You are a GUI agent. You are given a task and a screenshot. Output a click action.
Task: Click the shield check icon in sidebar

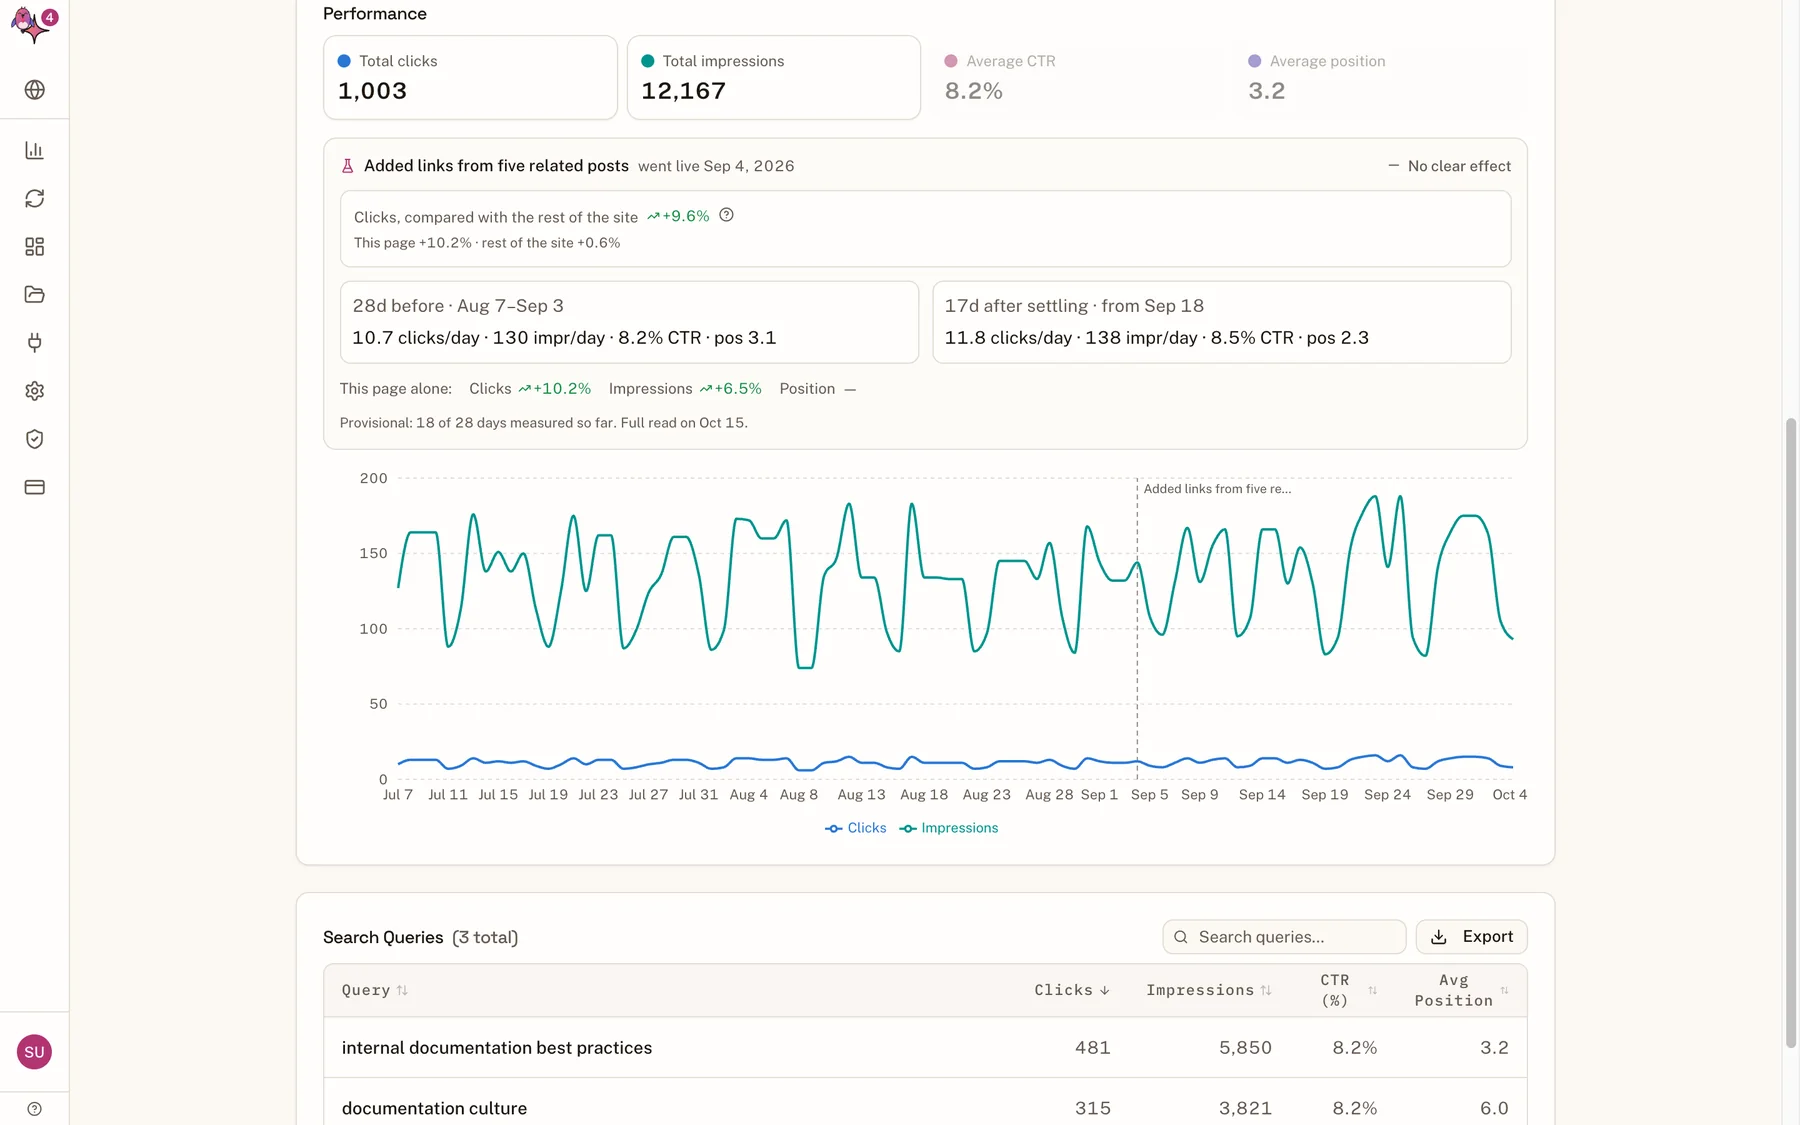click(35, 439)
